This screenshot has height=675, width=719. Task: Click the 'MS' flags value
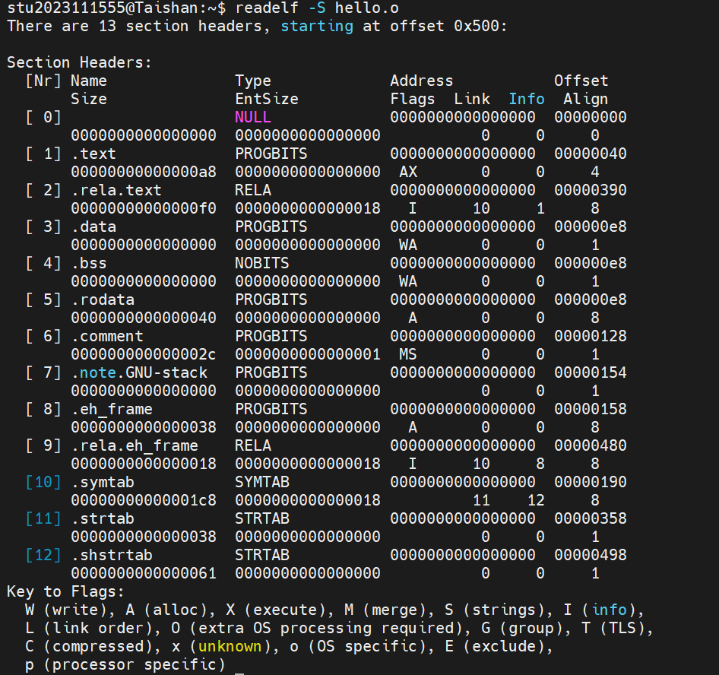point(408,354)
